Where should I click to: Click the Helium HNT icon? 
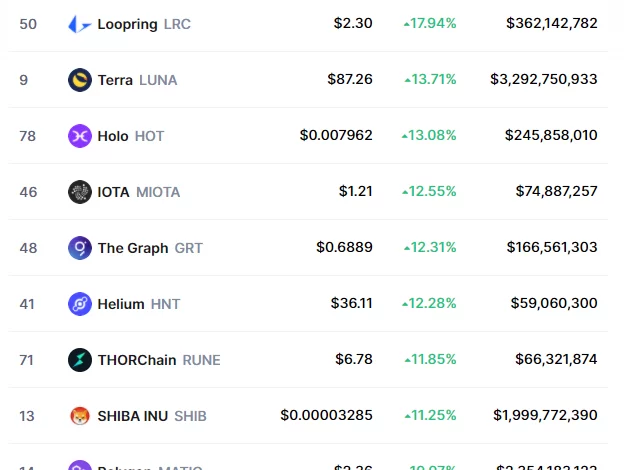click(79, 303)
